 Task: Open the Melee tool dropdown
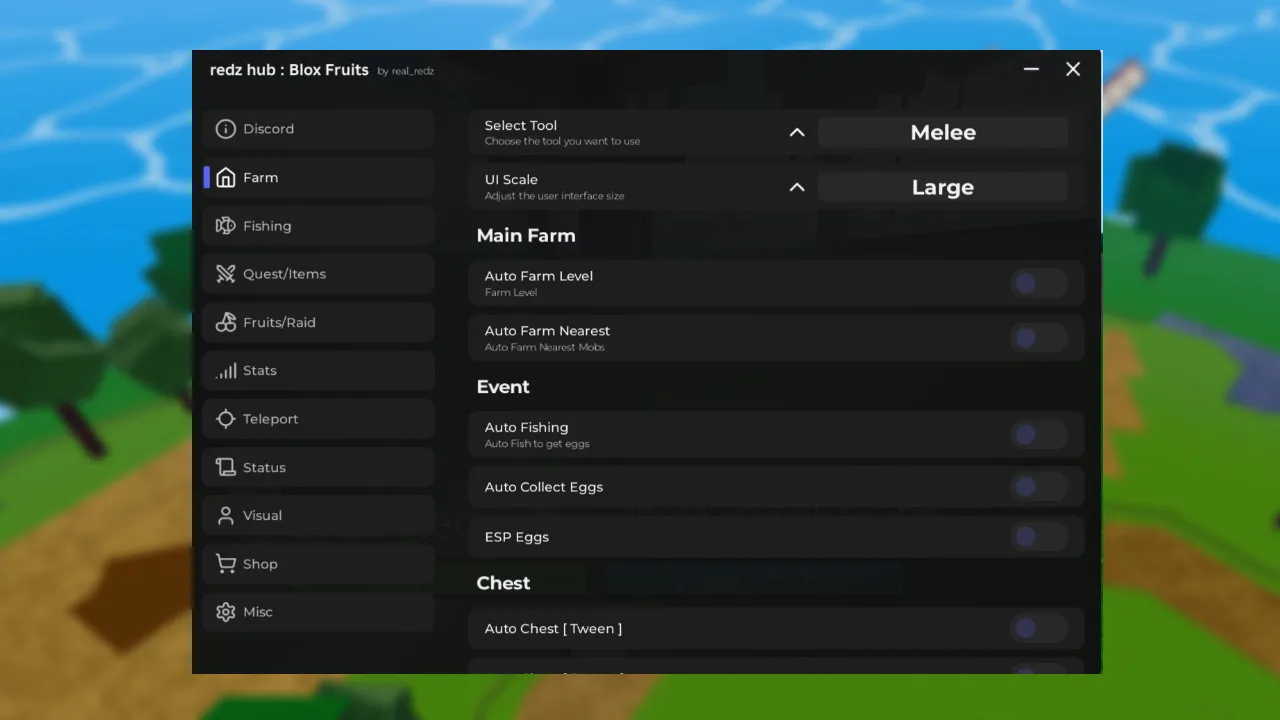[942, 132]
